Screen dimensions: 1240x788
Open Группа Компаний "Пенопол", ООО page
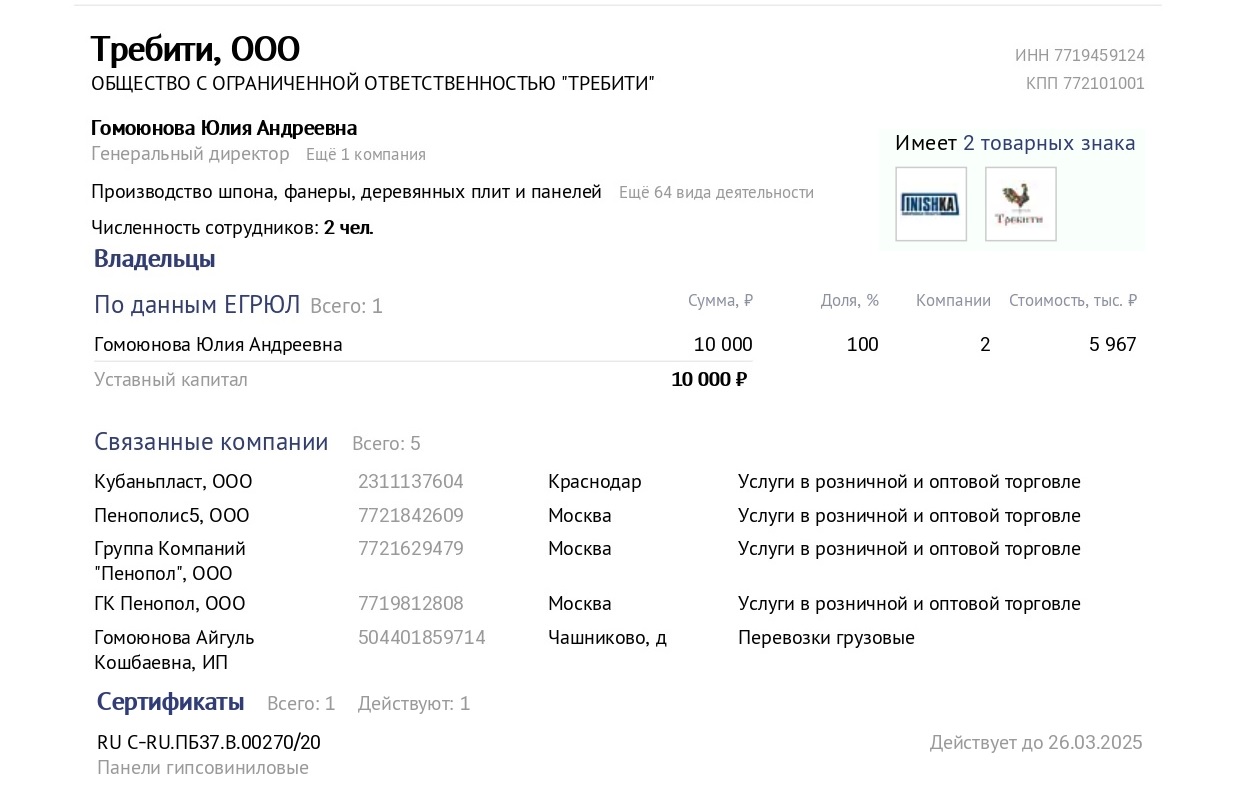click(x=170, y=561)
